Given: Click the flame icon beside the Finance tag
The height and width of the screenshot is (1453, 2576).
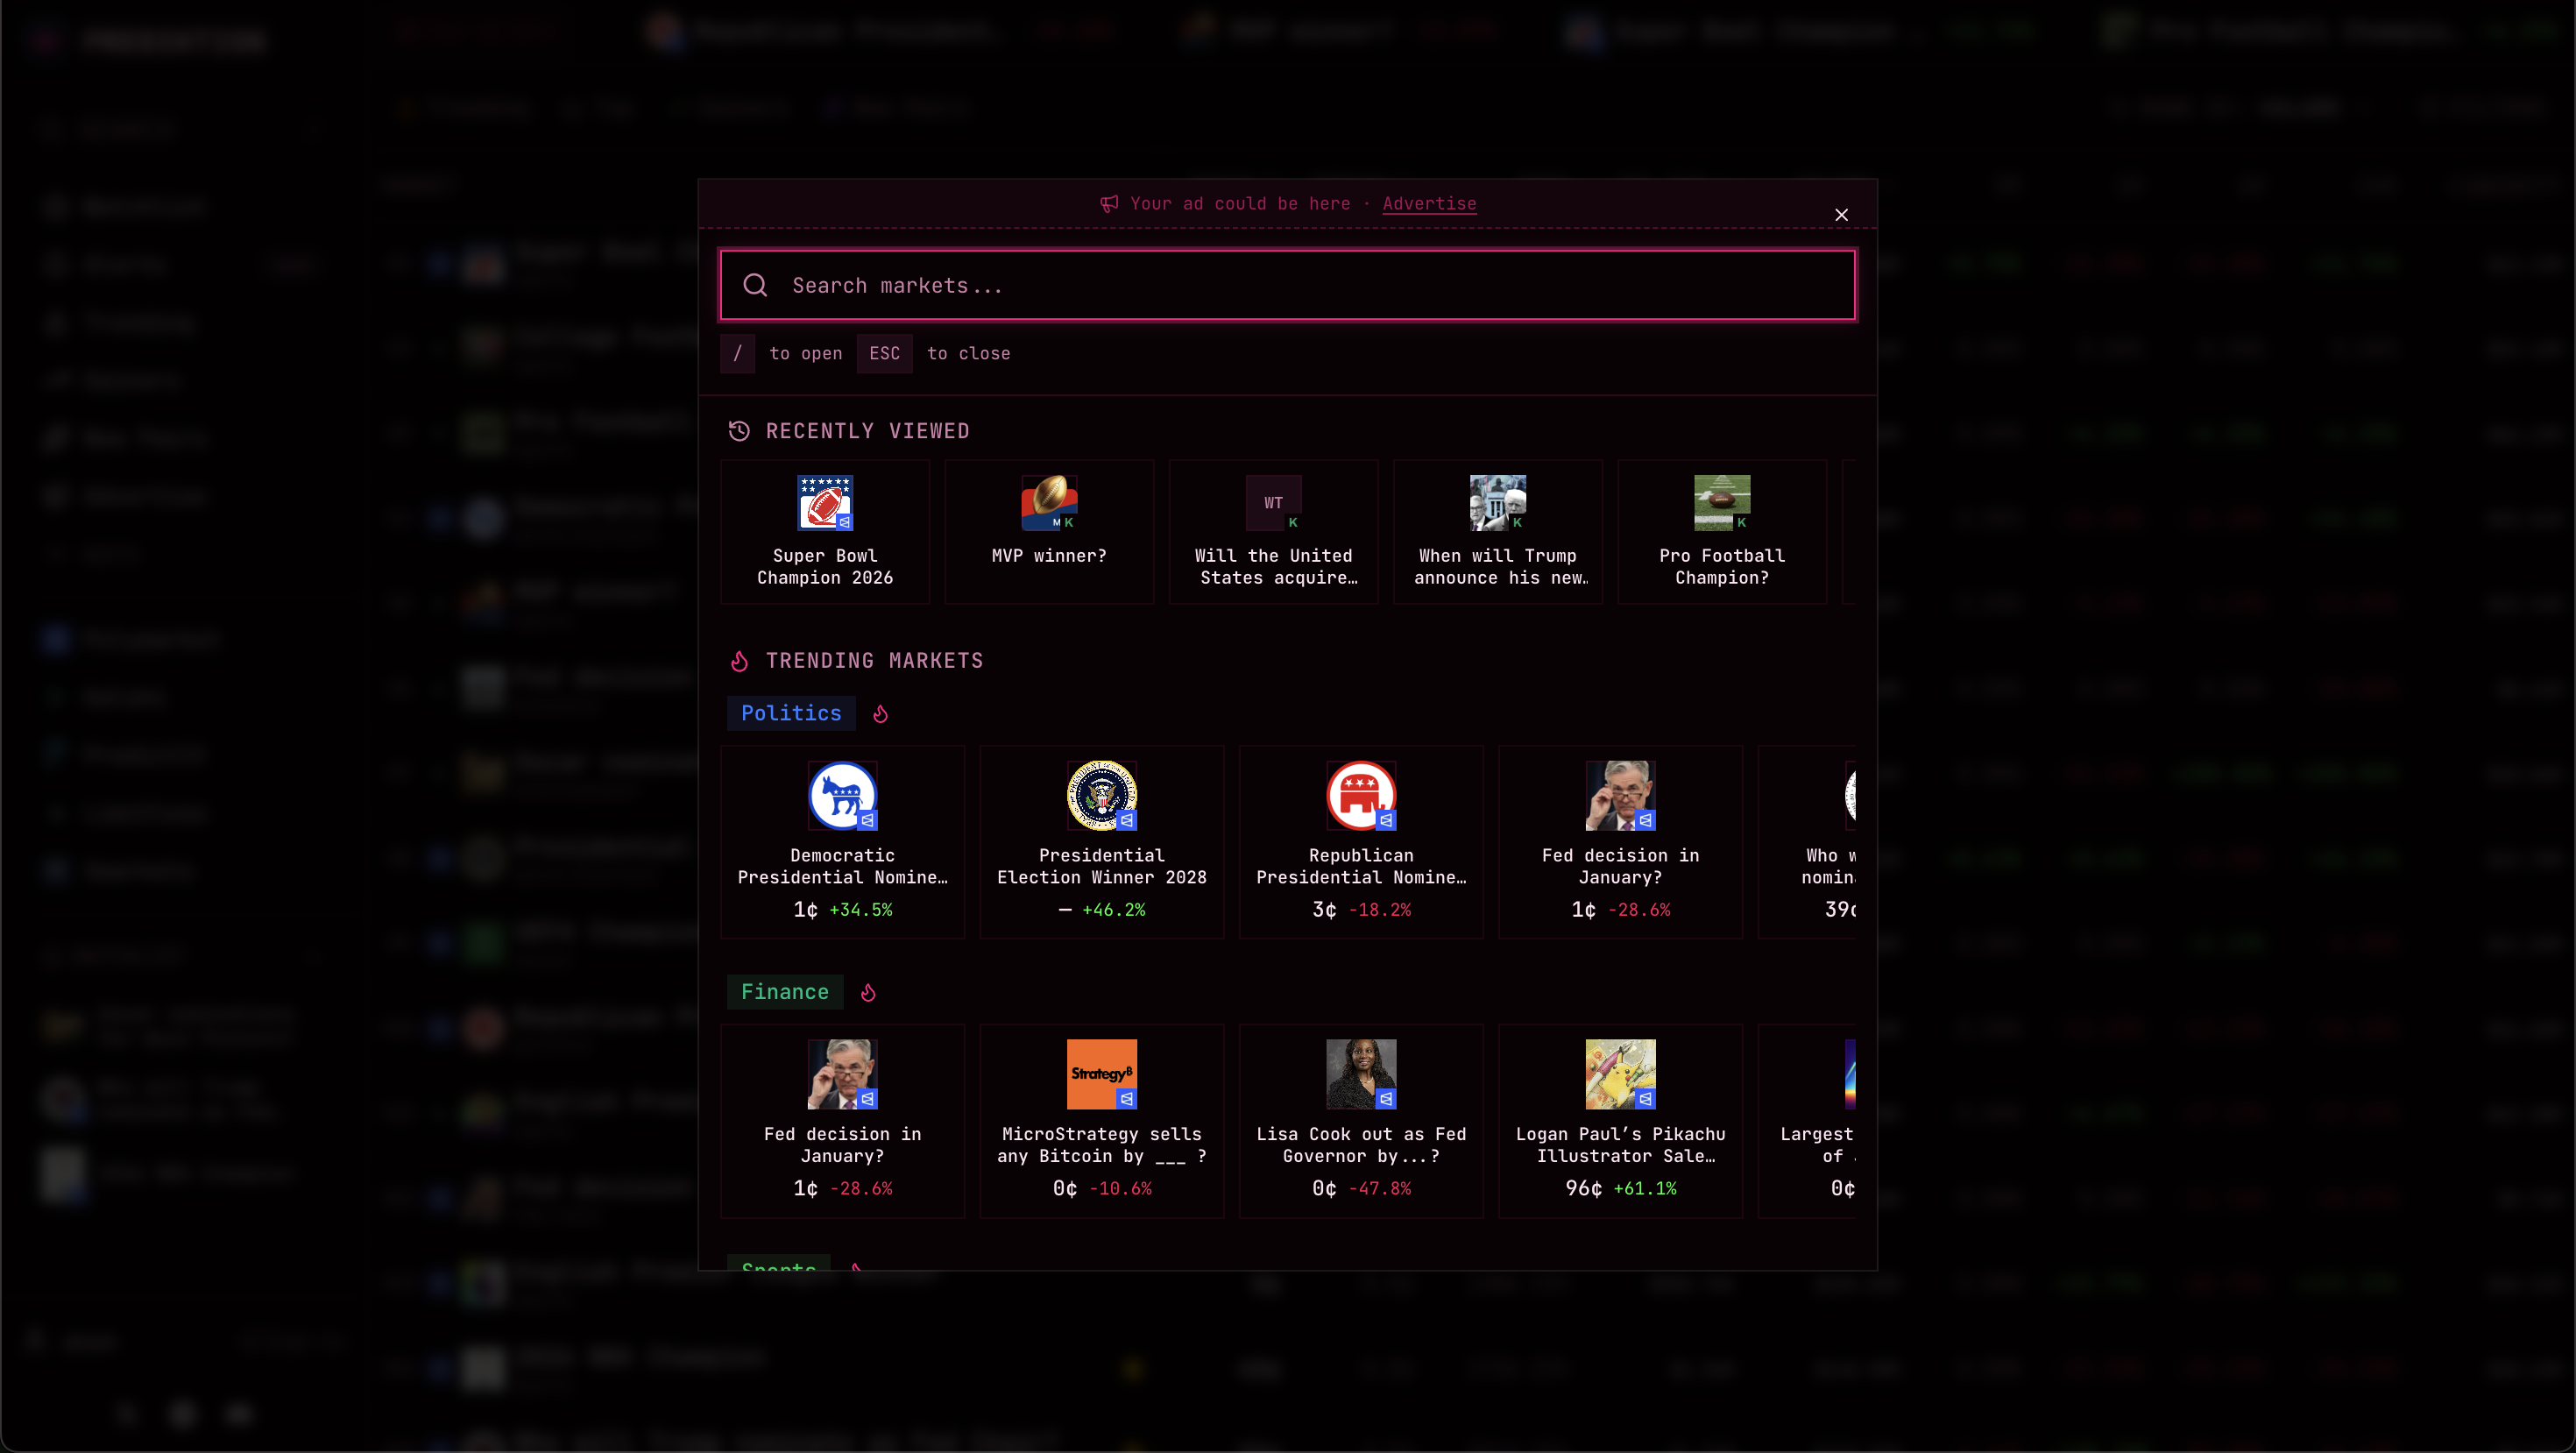Looking at the screenshot, I should pos(867,993).
